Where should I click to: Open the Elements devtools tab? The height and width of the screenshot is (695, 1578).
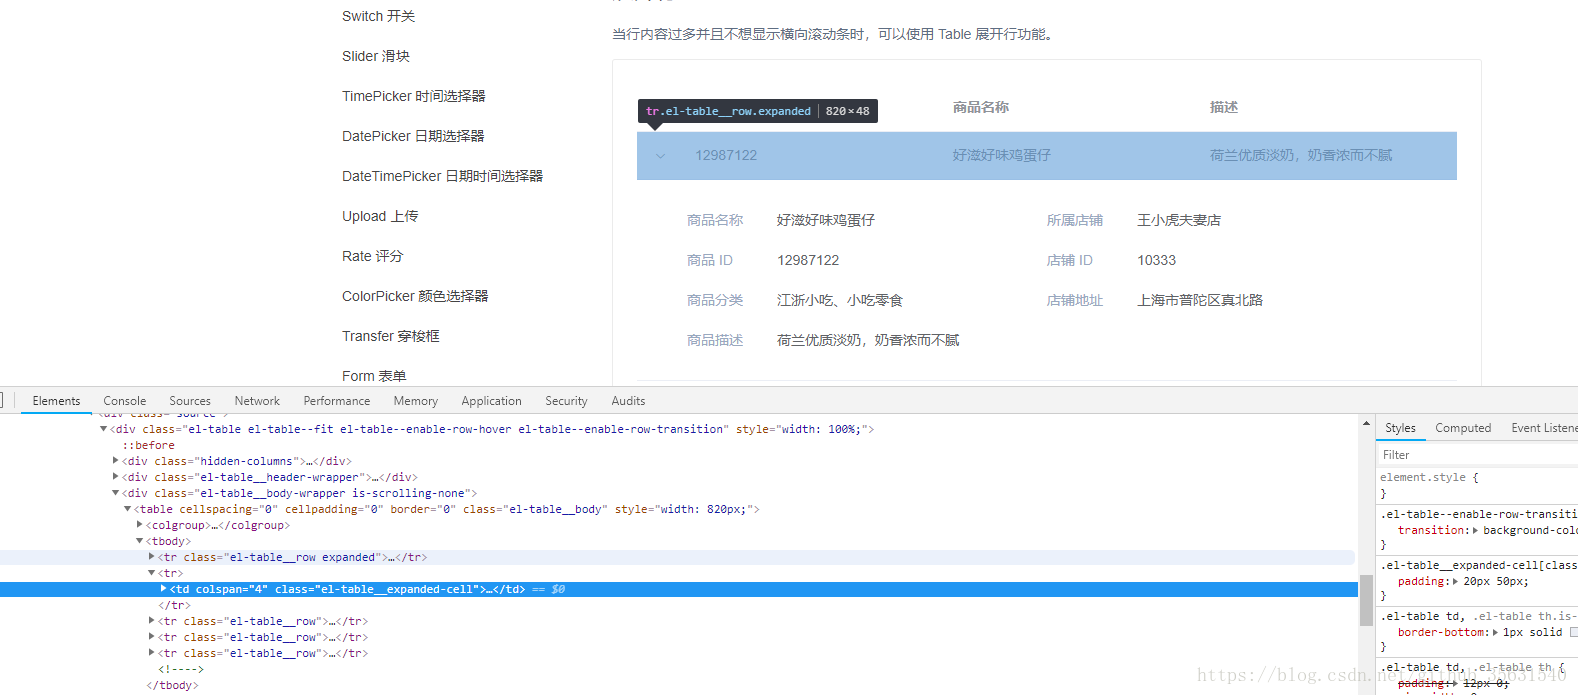[x=56, y=401]
